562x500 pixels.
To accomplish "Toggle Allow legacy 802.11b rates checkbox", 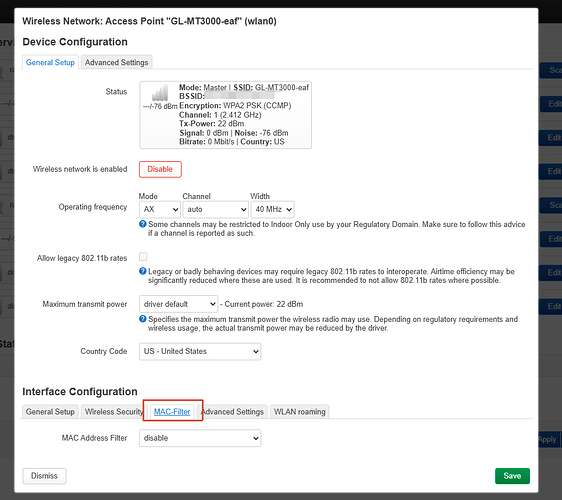I will 143,257.
